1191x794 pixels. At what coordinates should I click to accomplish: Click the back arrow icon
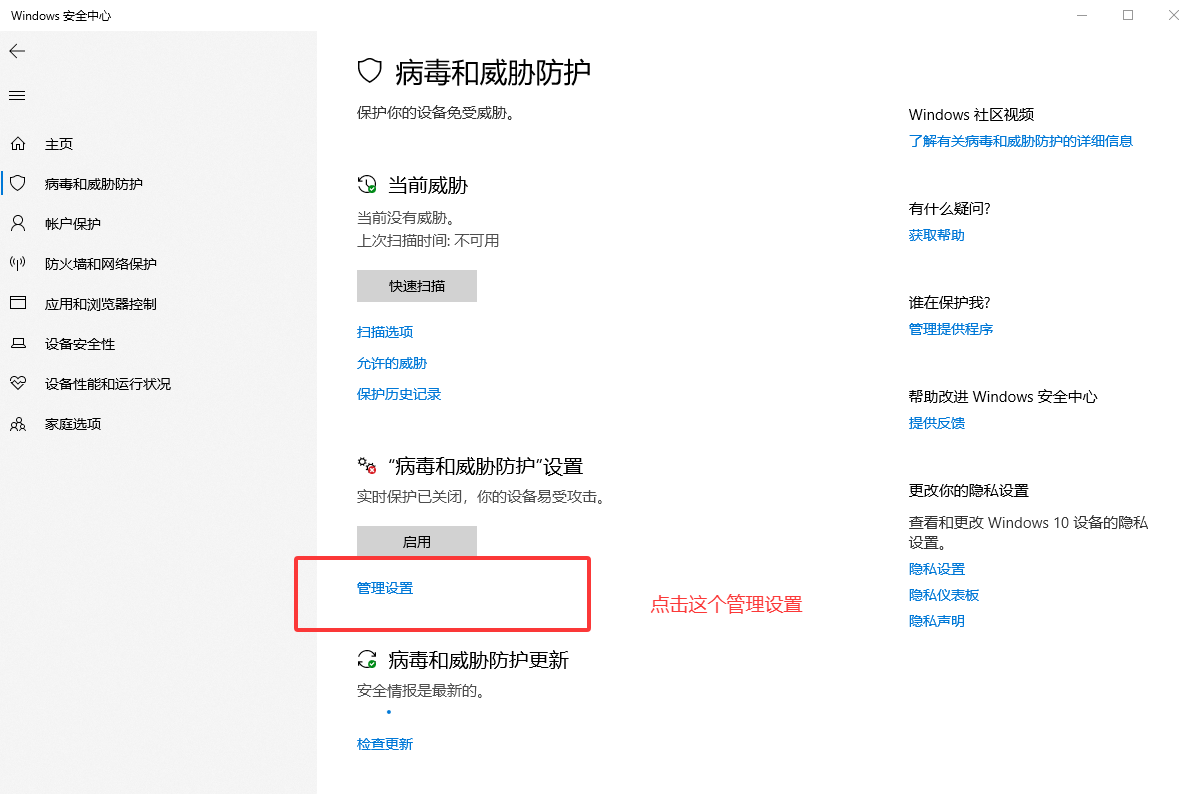(17, 51)
